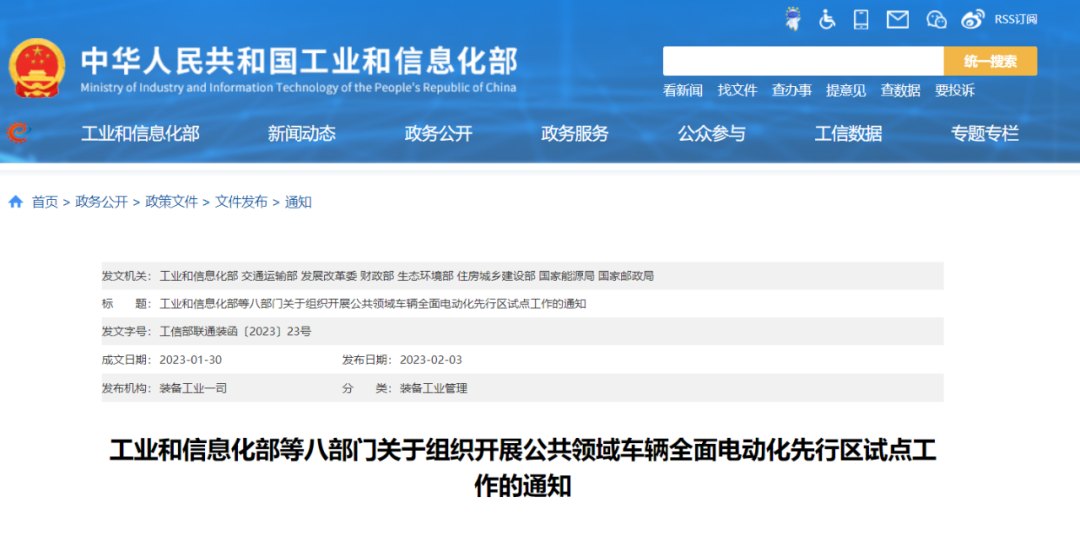1080x535 pixels.
Task: Open the 新闻动态 nav menu
Action: tap(302, 134)
